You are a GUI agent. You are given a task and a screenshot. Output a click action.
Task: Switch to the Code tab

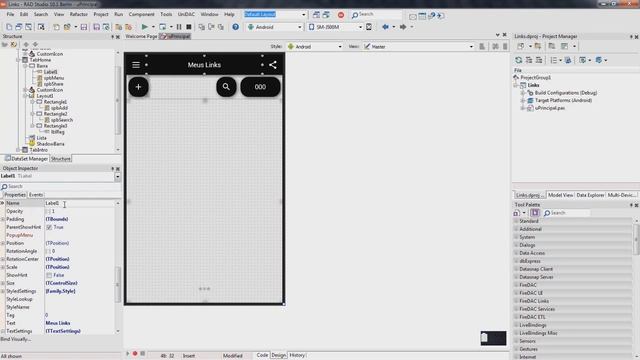click(x=262, y=355)
